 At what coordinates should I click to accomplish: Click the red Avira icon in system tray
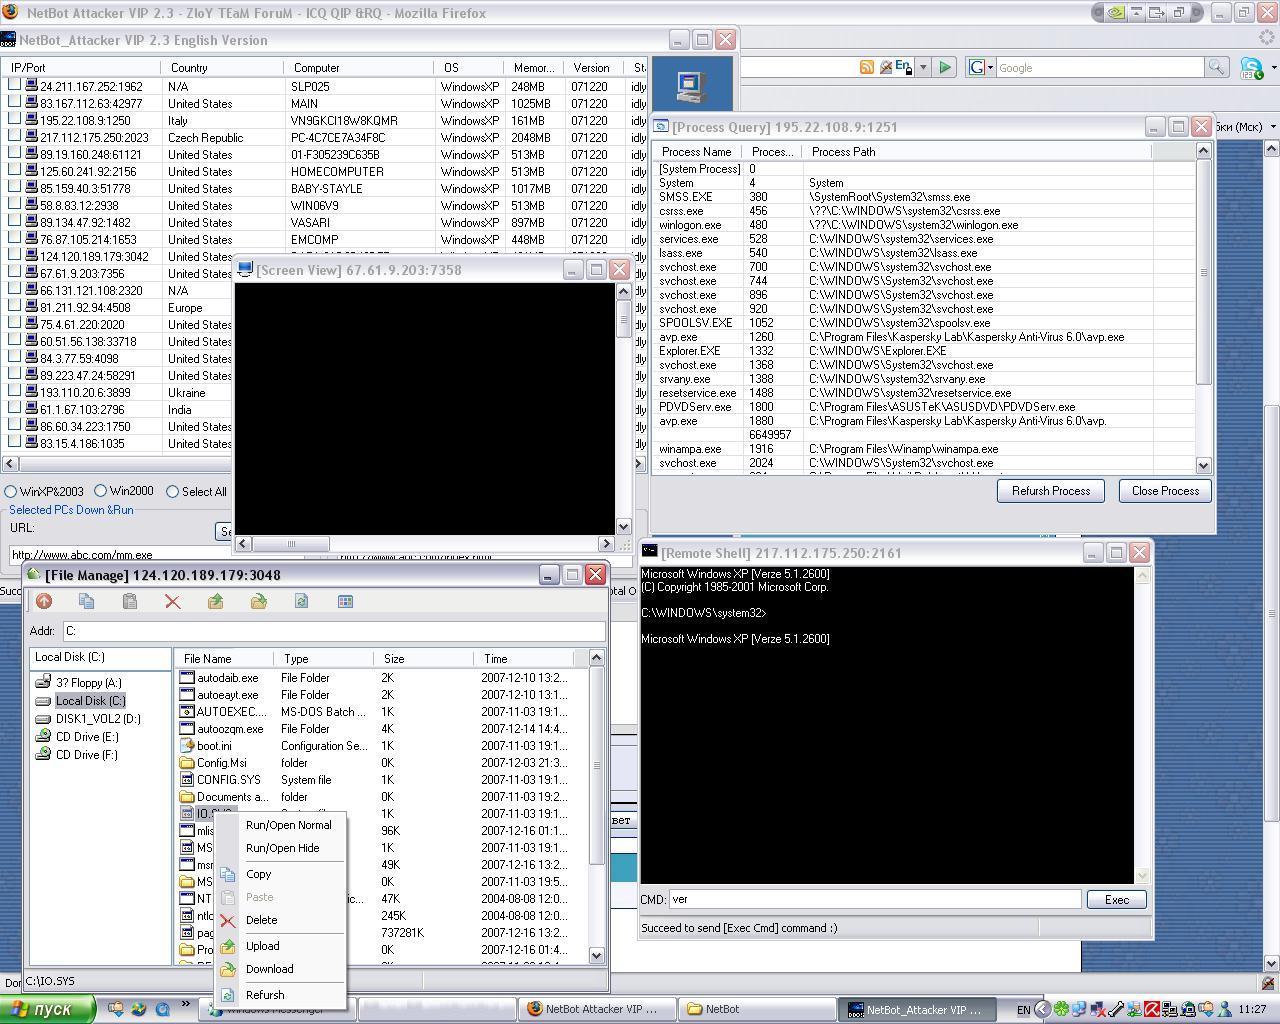(x=1152, y=1009)
